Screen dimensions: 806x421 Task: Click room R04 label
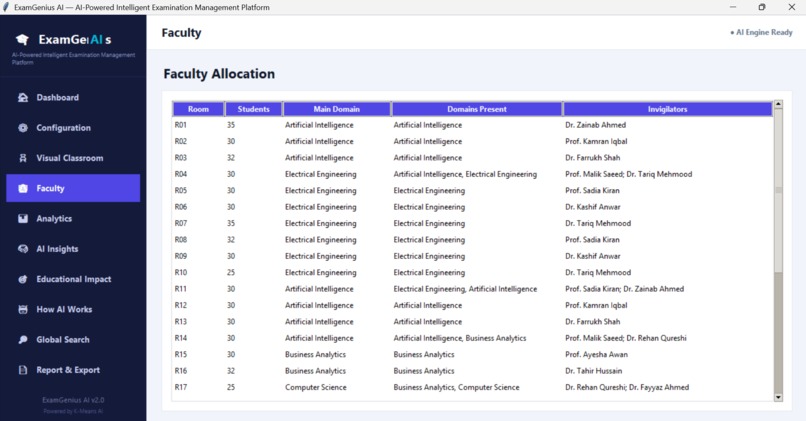180,174
